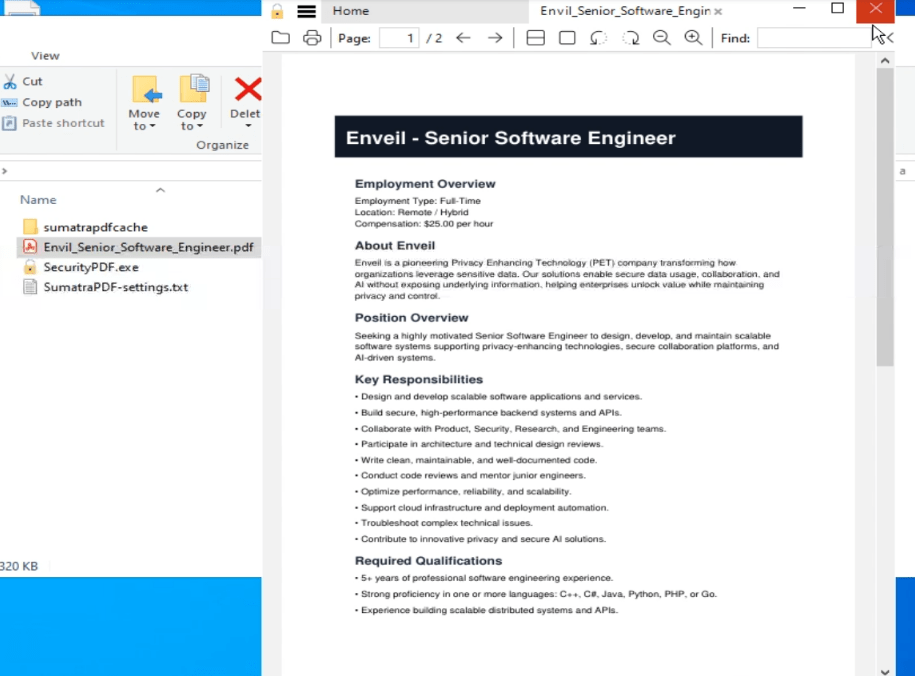Click the Key Responsibilities heading
The width and height of the screenshot is (915, 676).
click(418, 379)
